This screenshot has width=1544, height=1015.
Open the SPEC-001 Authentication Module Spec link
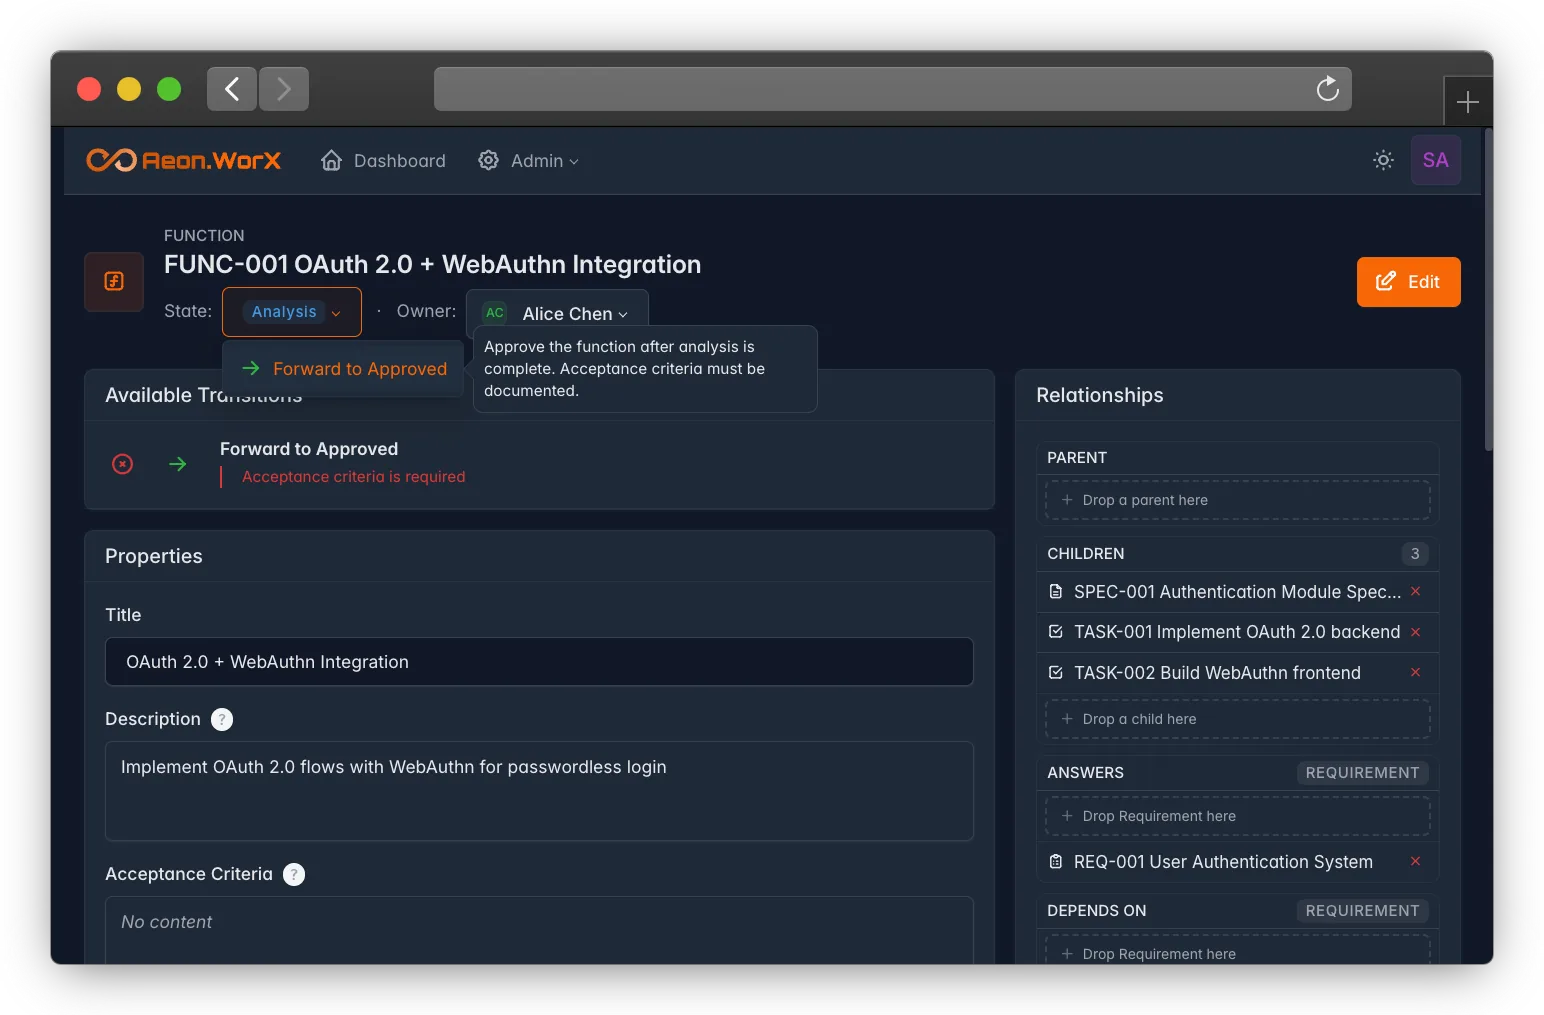(x=1237, y=592)
